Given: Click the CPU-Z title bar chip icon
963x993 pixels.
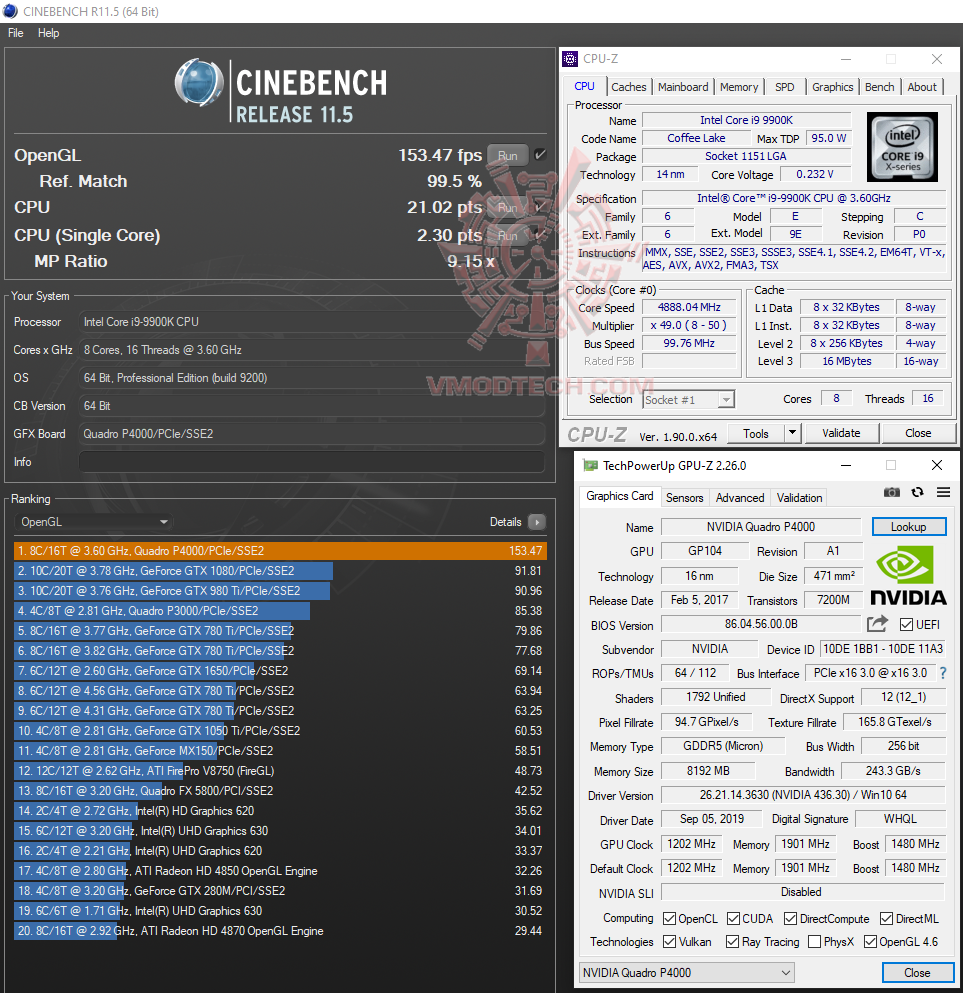Looking at the screenshot, I should [570, 59].
